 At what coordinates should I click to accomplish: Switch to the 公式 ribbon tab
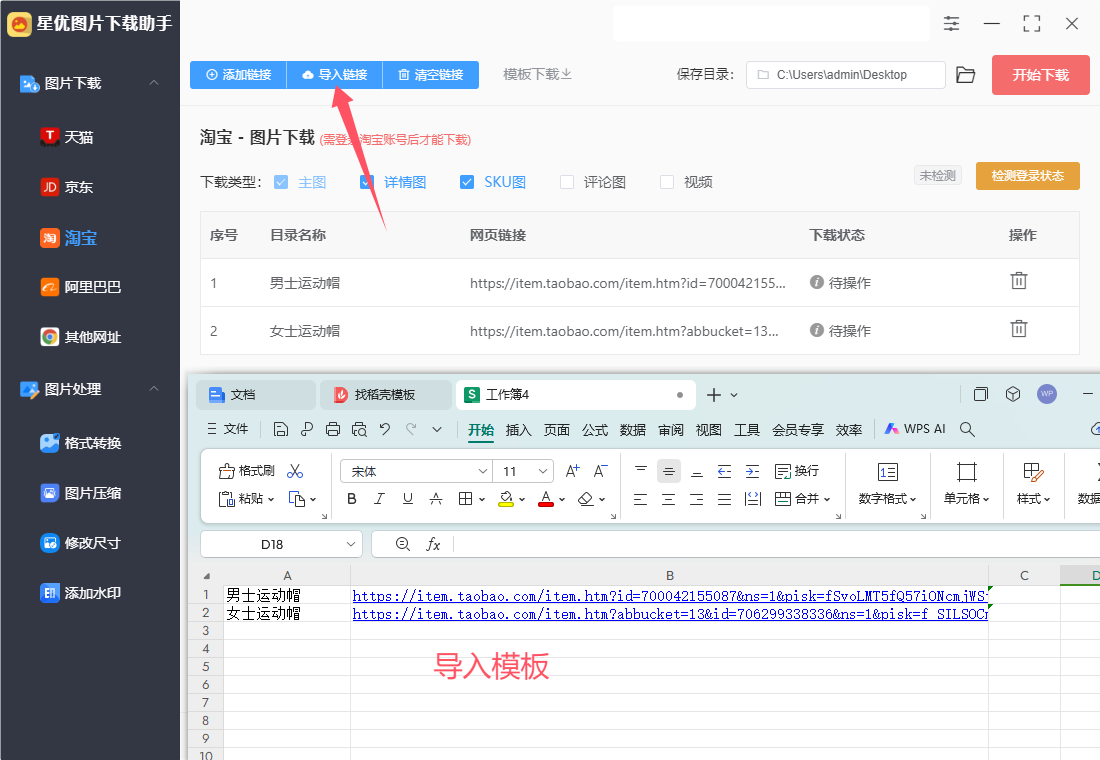(595, 429)
